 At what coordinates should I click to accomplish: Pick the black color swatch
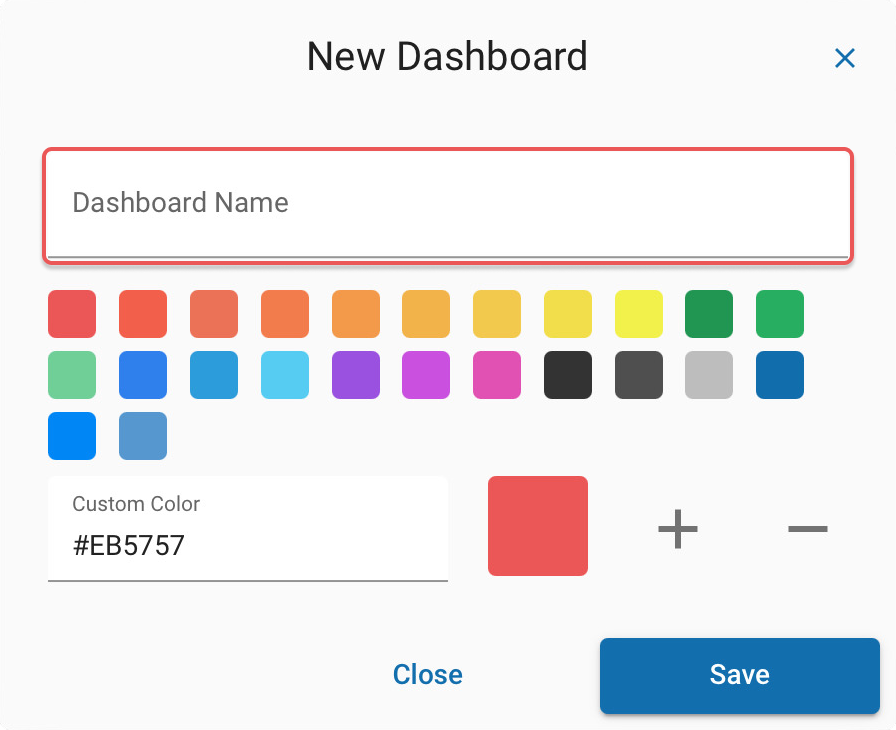[x=567, y=375]
